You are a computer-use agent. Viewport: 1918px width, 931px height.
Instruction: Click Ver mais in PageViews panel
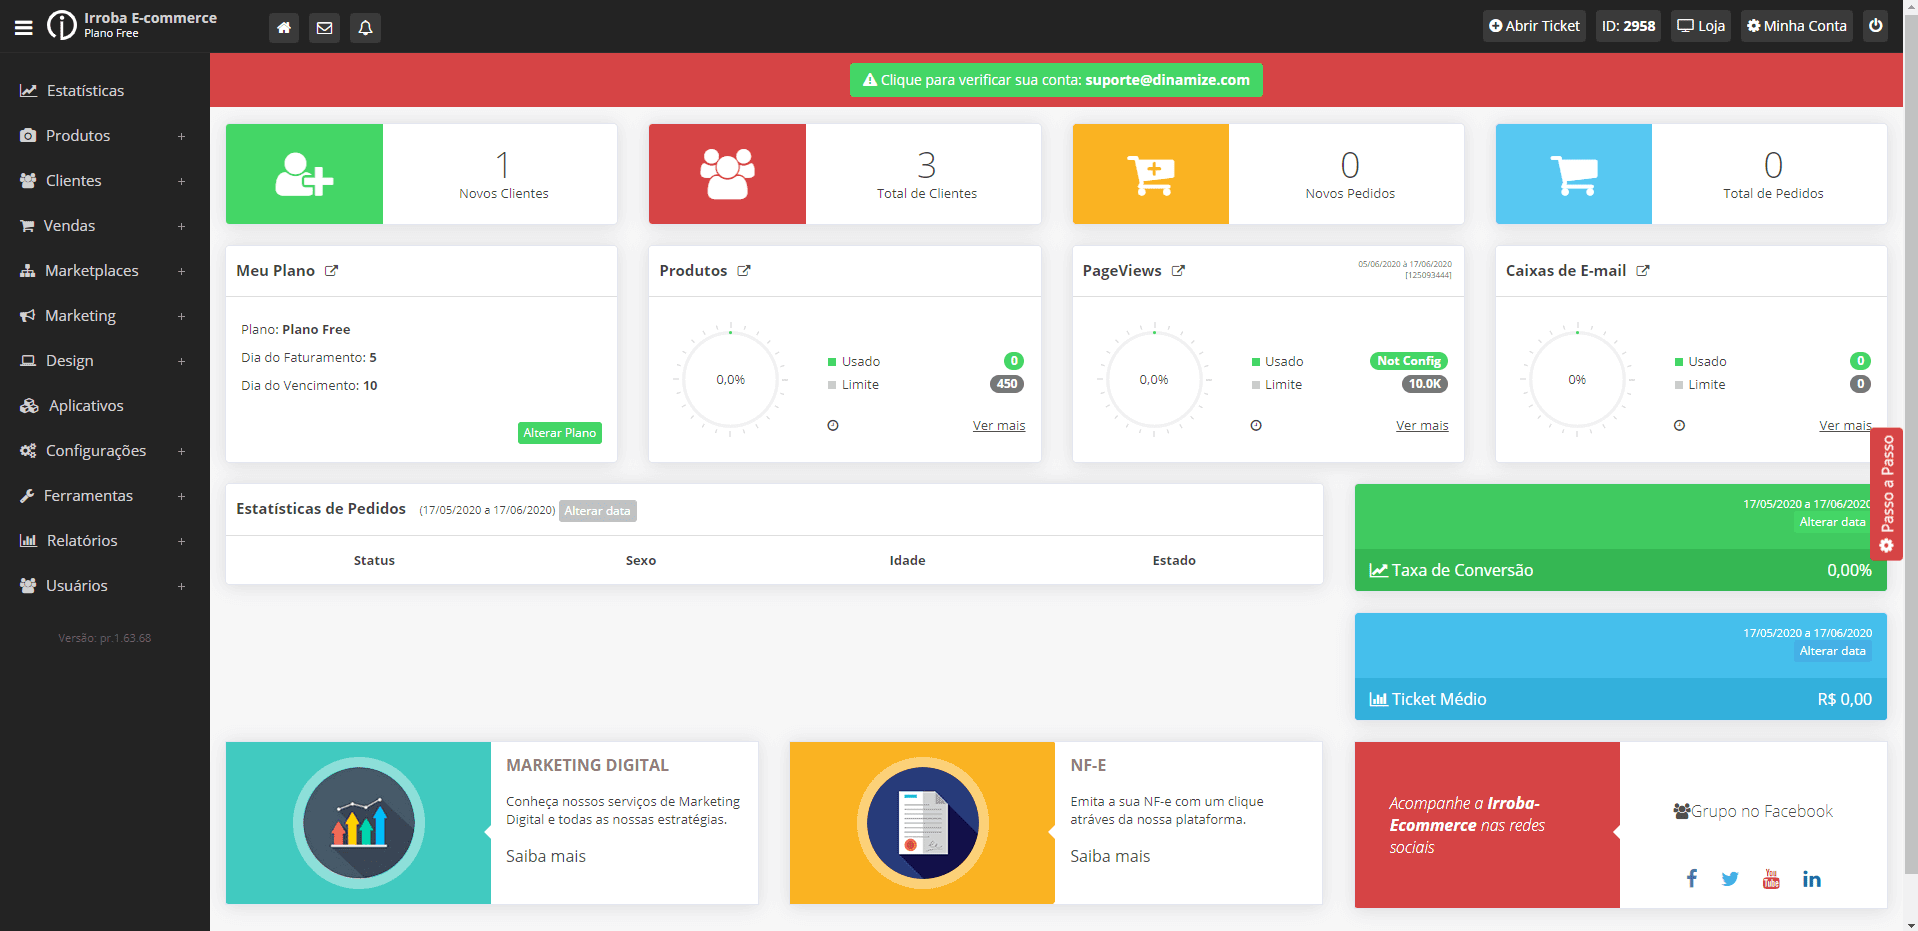(x=1422, y=426)
